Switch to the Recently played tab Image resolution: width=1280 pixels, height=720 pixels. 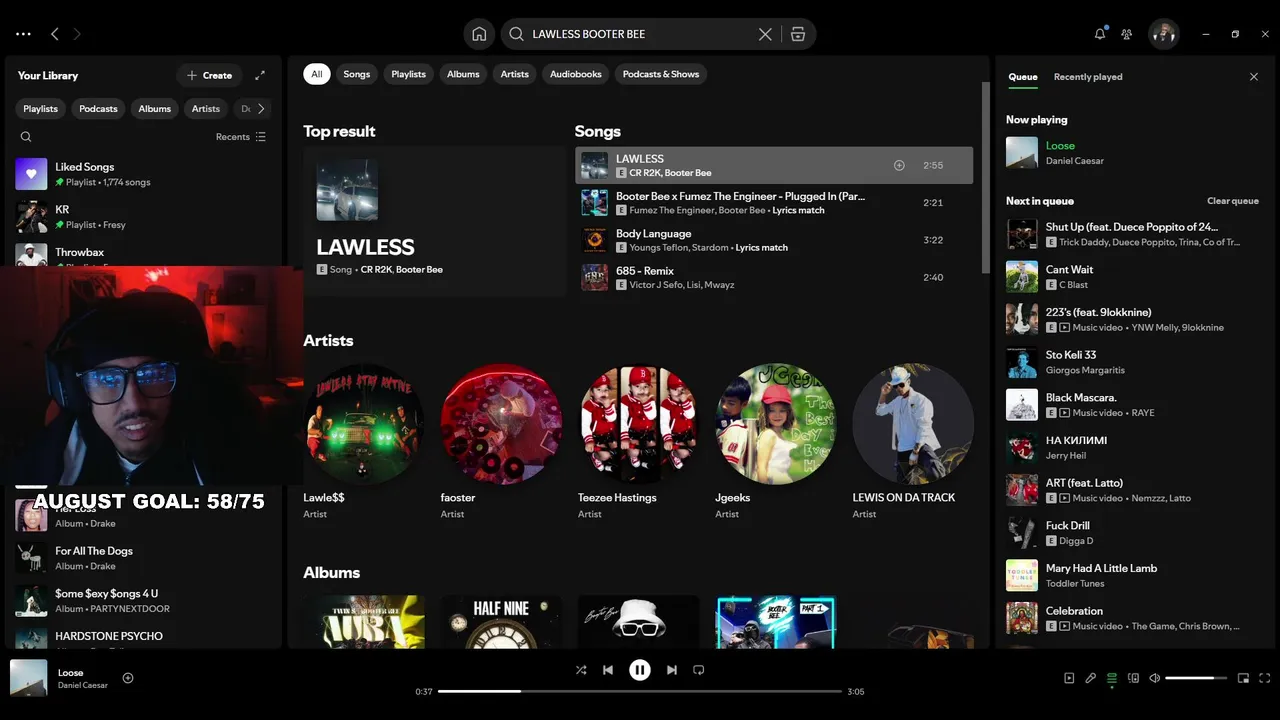click(x=1088, y=77)
